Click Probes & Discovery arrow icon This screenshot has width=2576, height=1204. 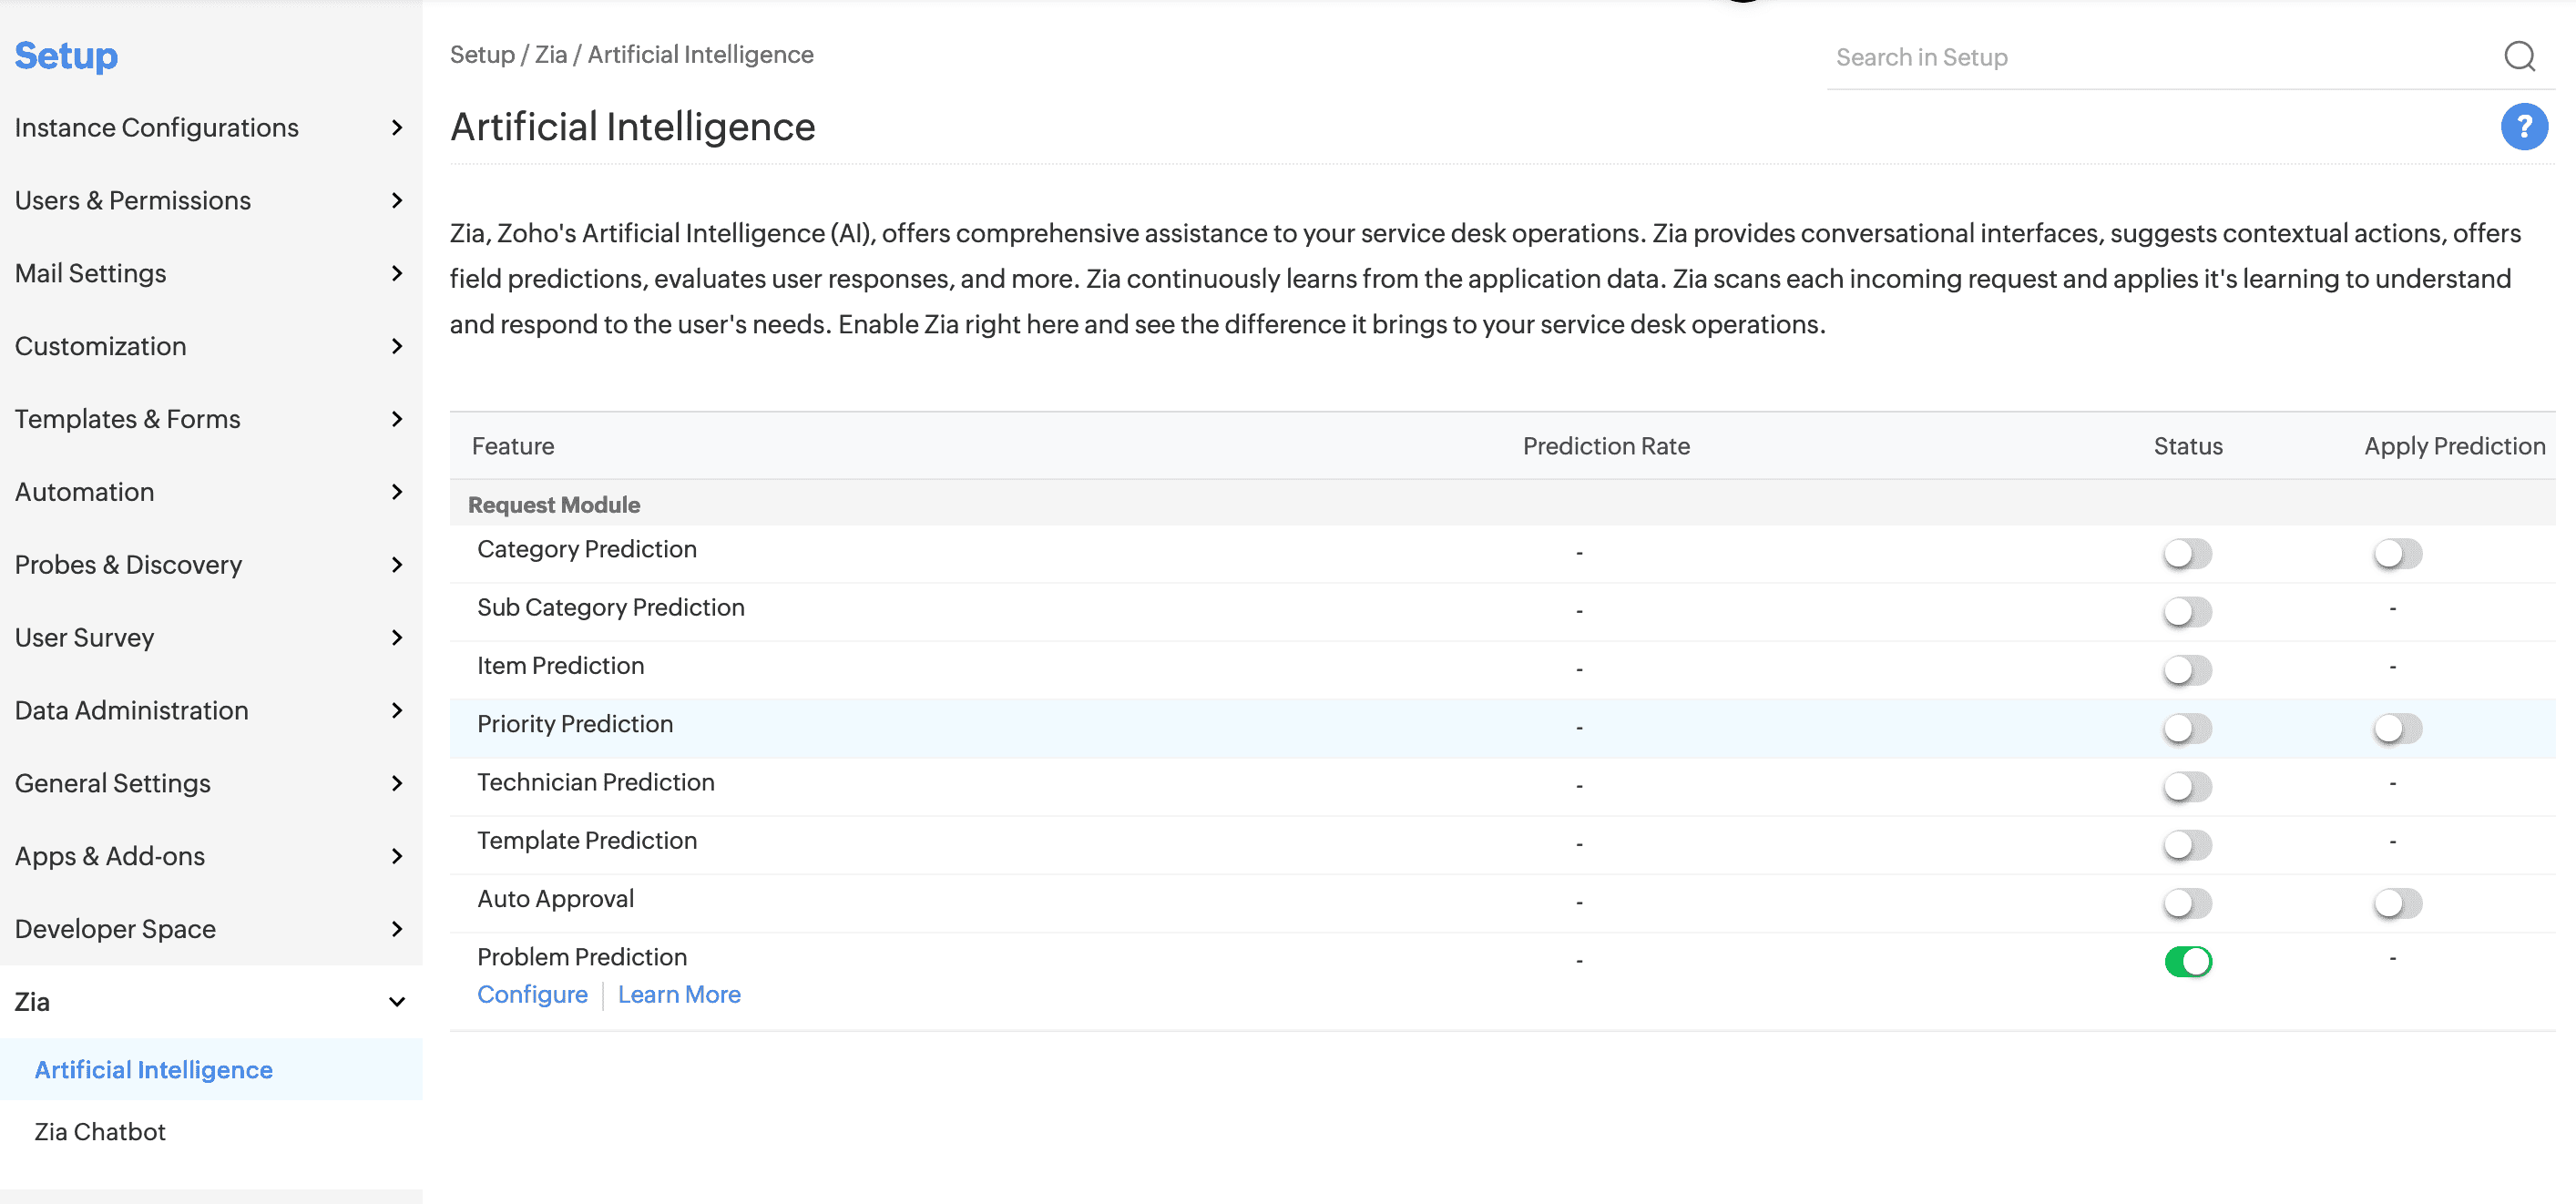point(397,565)
